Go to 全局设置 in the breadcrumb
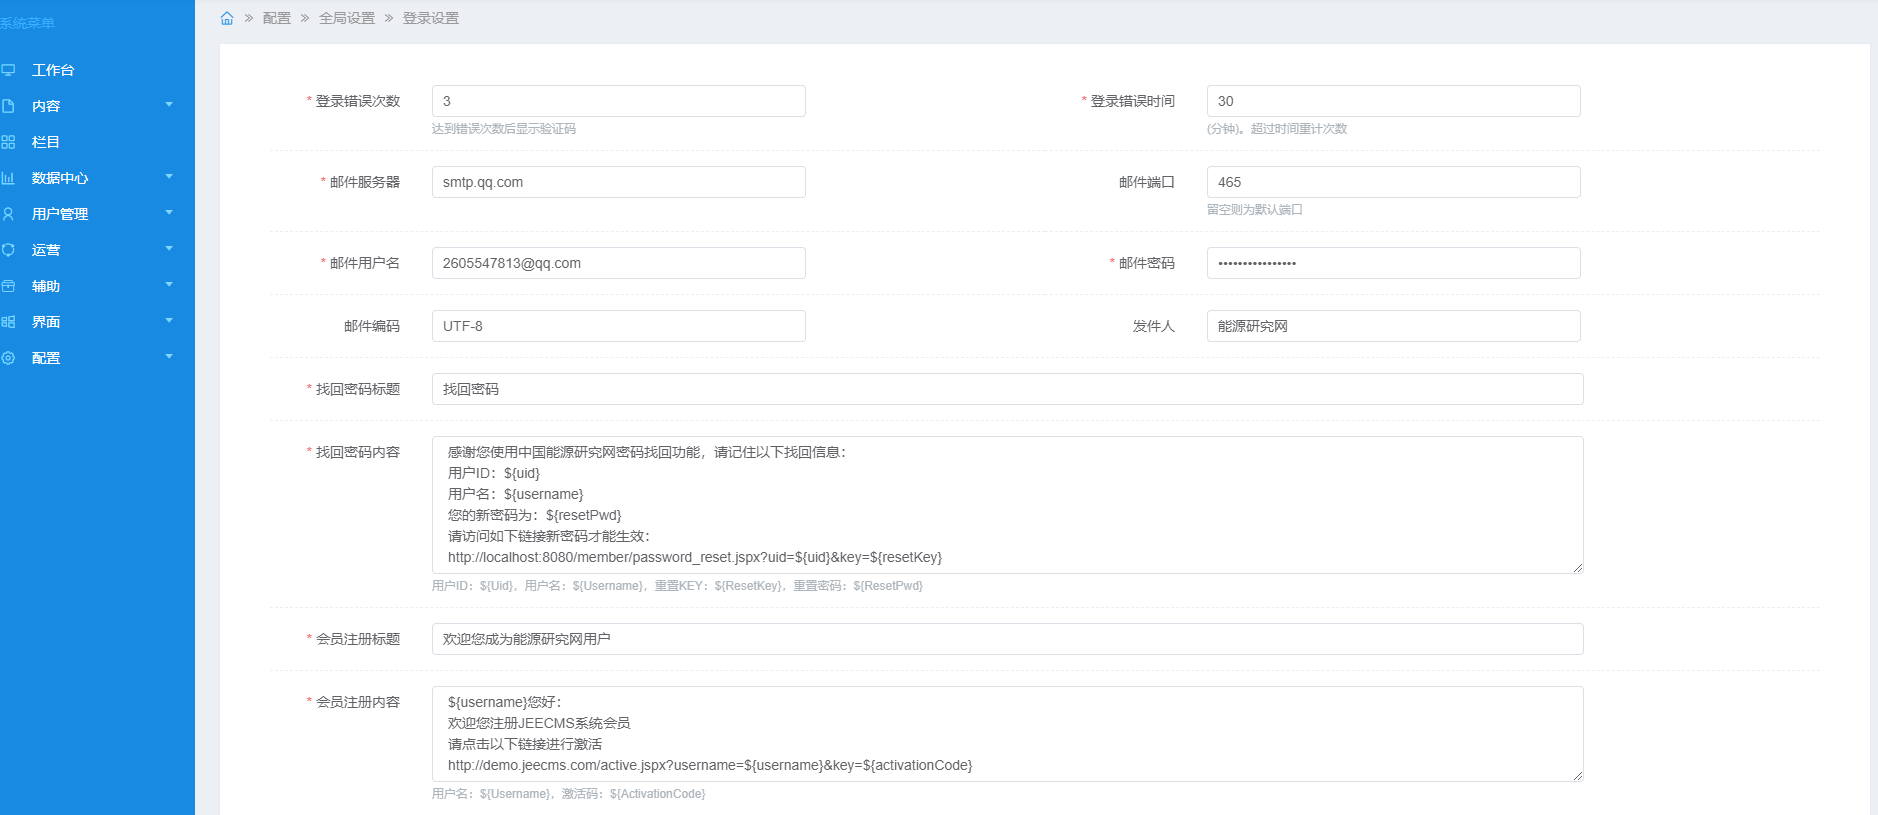This screenshot has width=1878, height=815. tap(347, 18)
